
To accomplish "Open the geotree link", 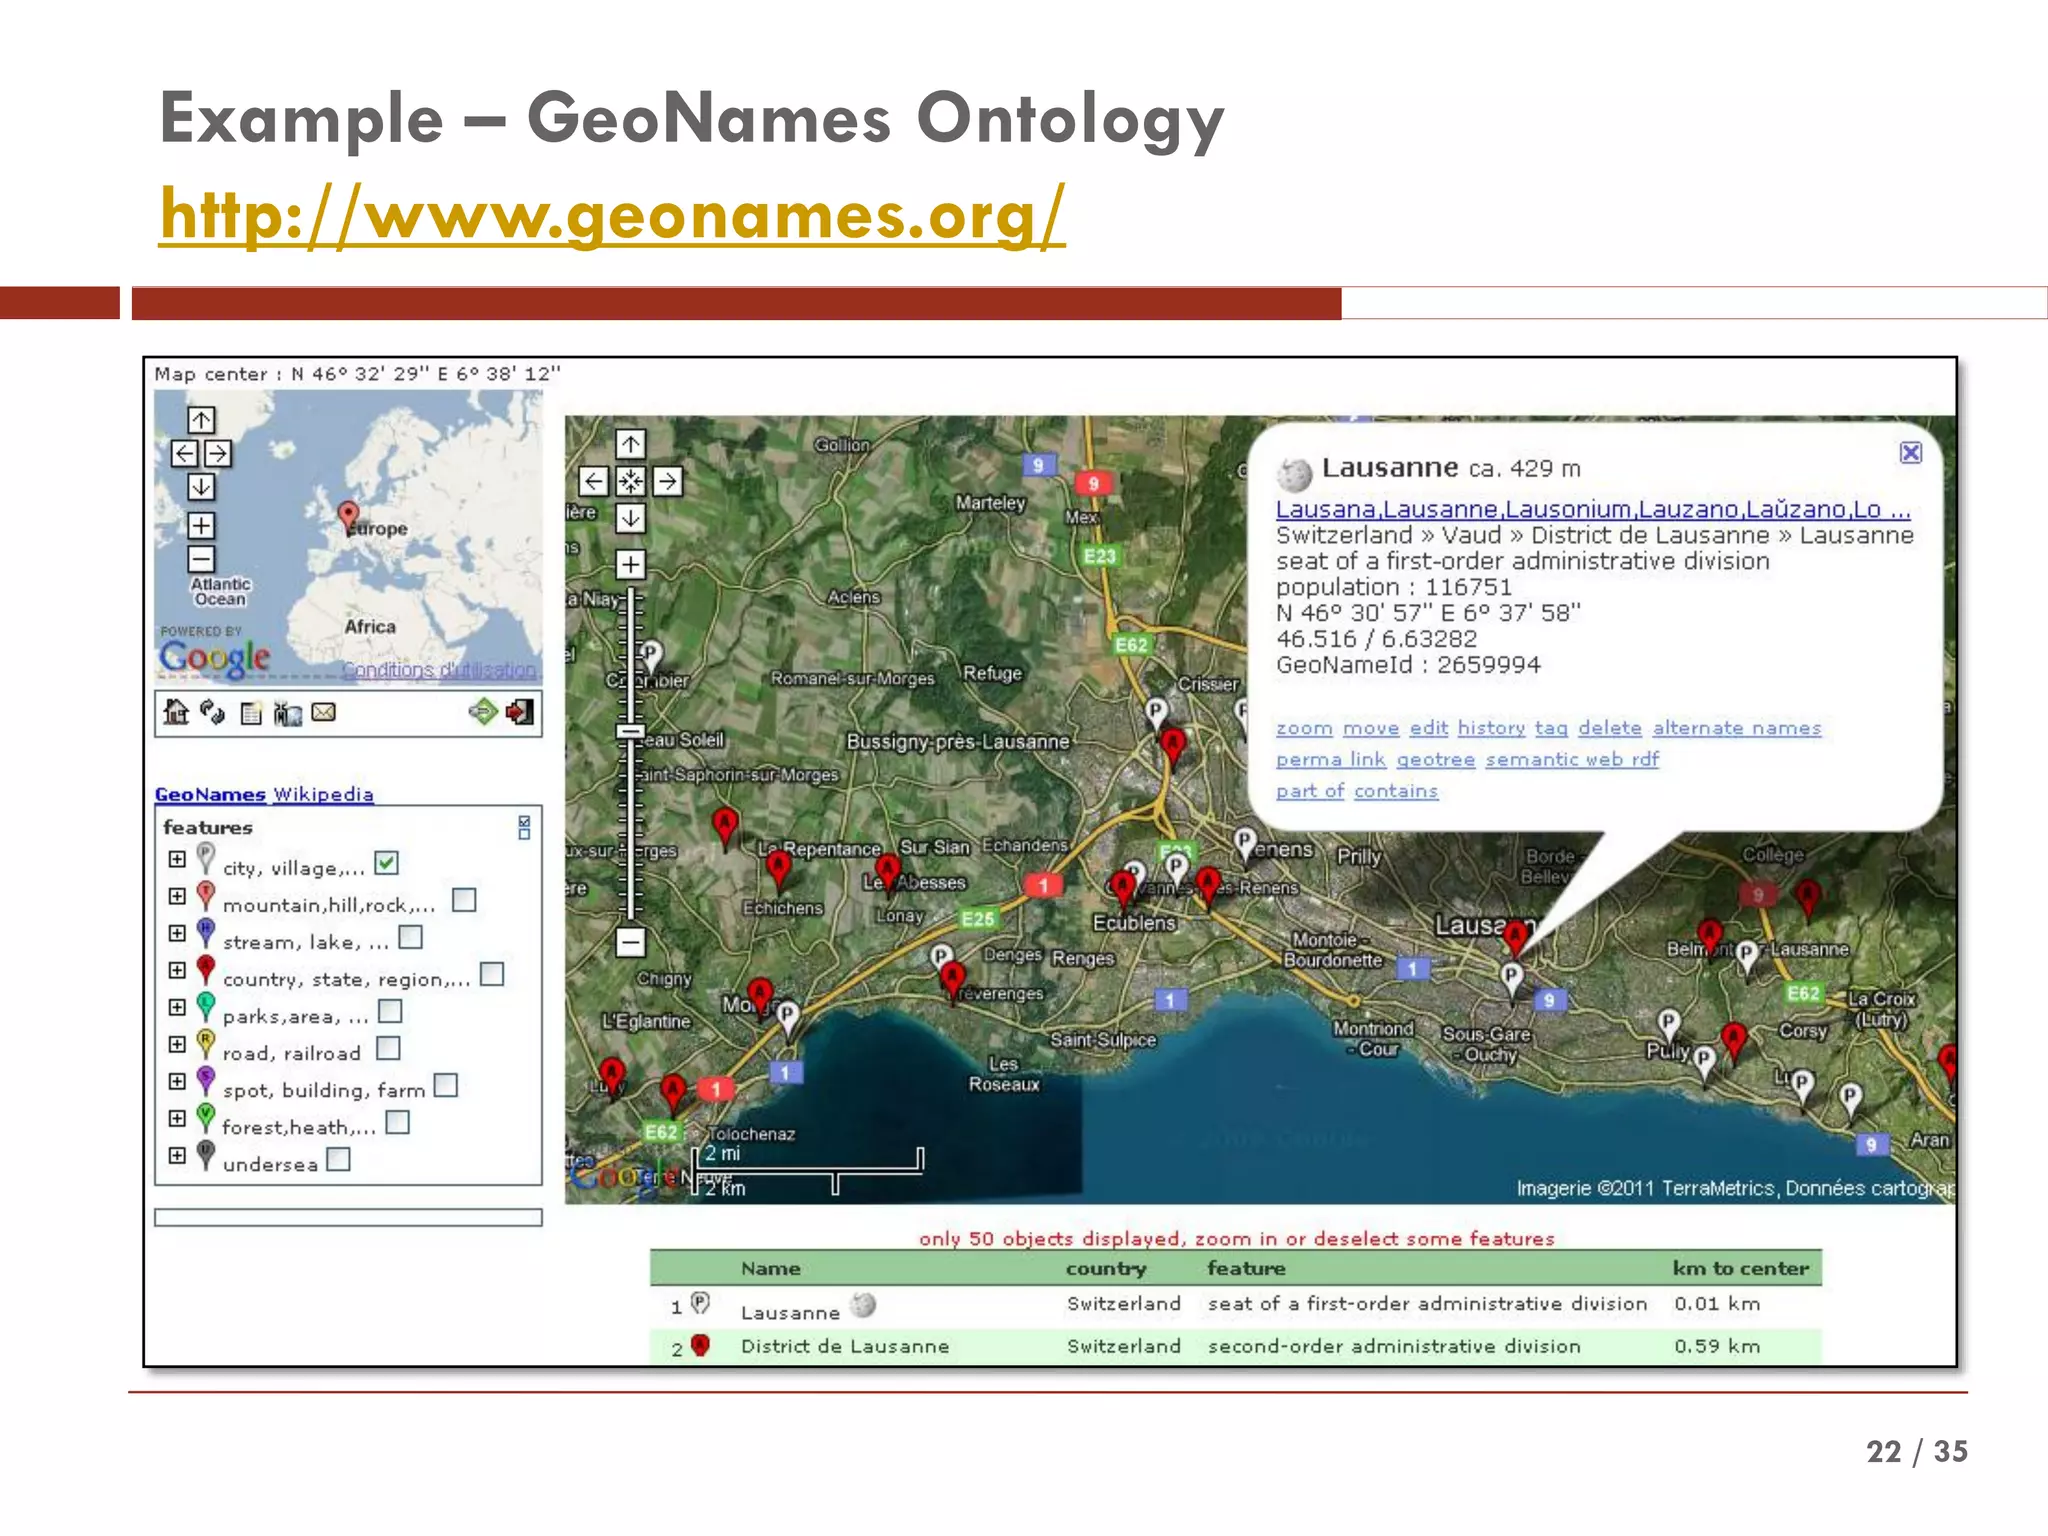I will [x=1436, y=759].
